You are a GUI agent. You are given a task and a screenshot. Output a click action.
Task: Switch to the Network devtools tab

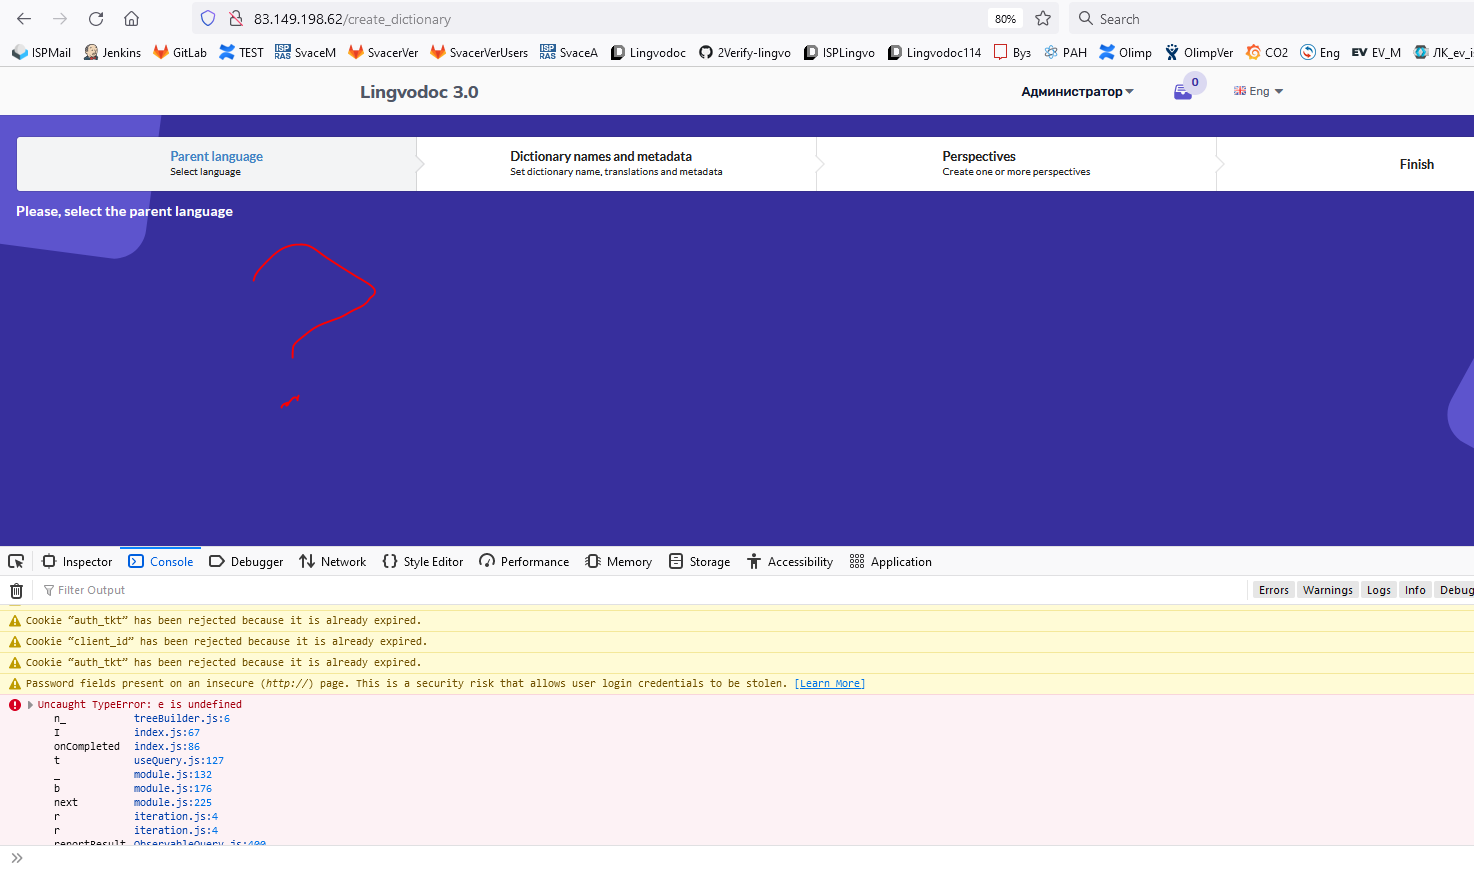(333, 562)
